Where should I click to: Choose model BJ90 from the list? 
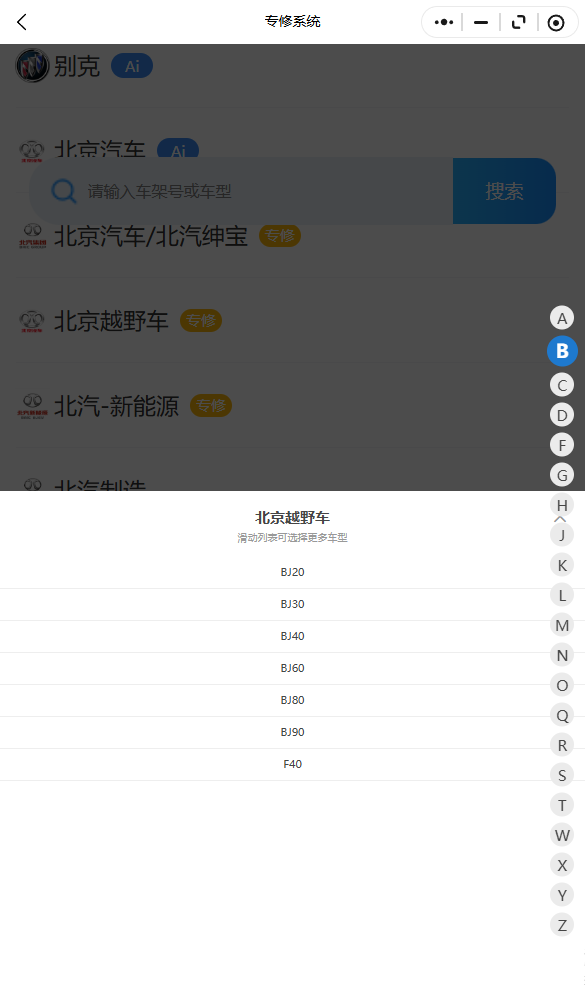pos(292,732)
